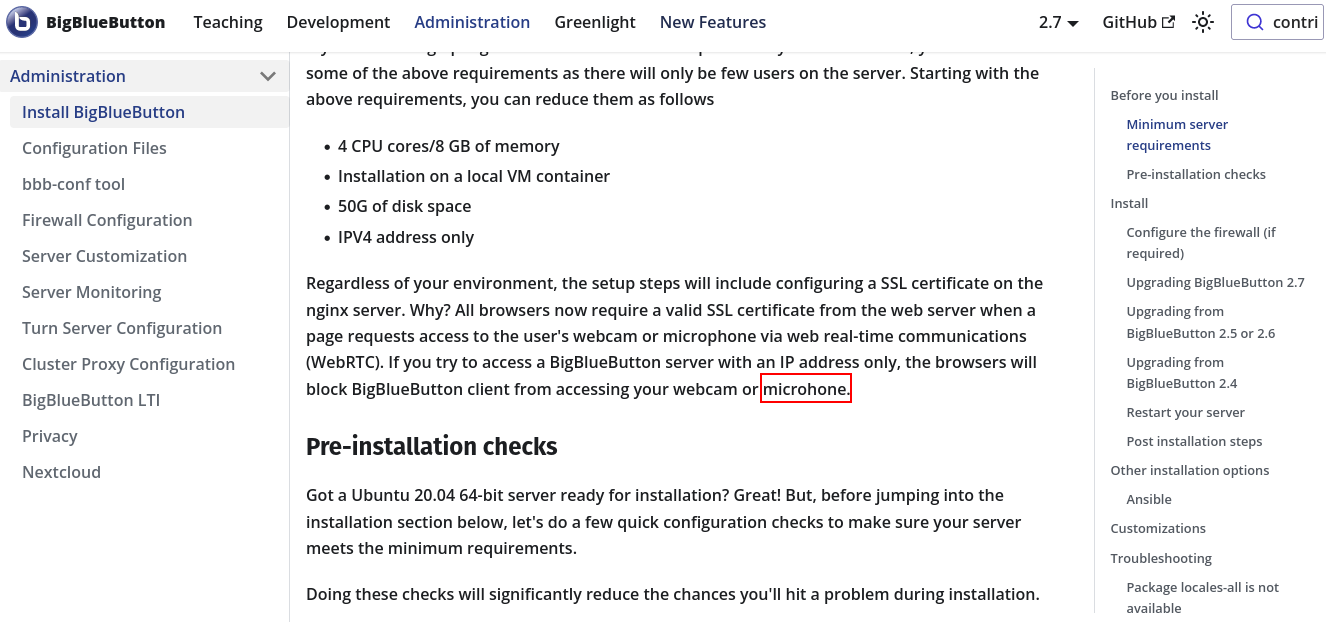Go to the Greenlight page
Viewport: 1326px width, 622px height.
tap(595, 22)
